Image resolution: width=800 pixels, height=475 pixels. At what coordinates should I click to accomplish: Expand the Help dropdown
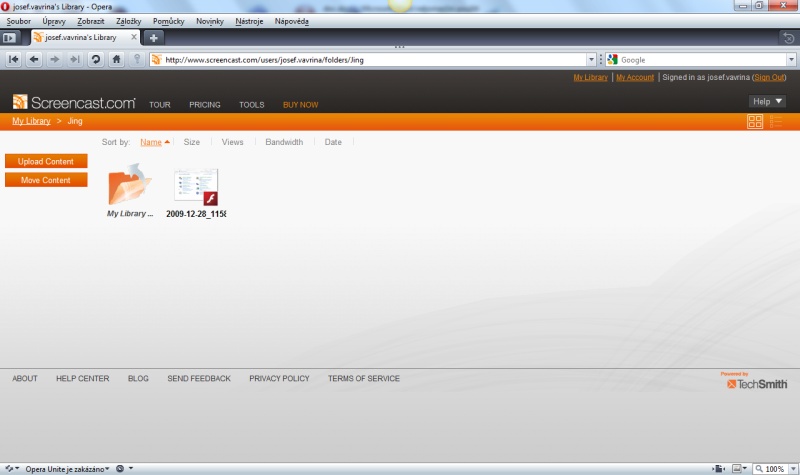767,102
